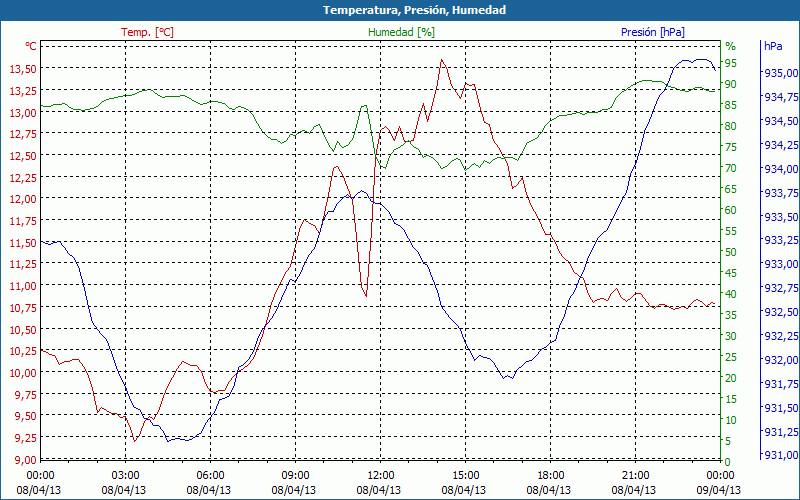Click the 'hPa' unit on pressure axis
This screenshot has width=800, height=500.
[x=773, y=46]
